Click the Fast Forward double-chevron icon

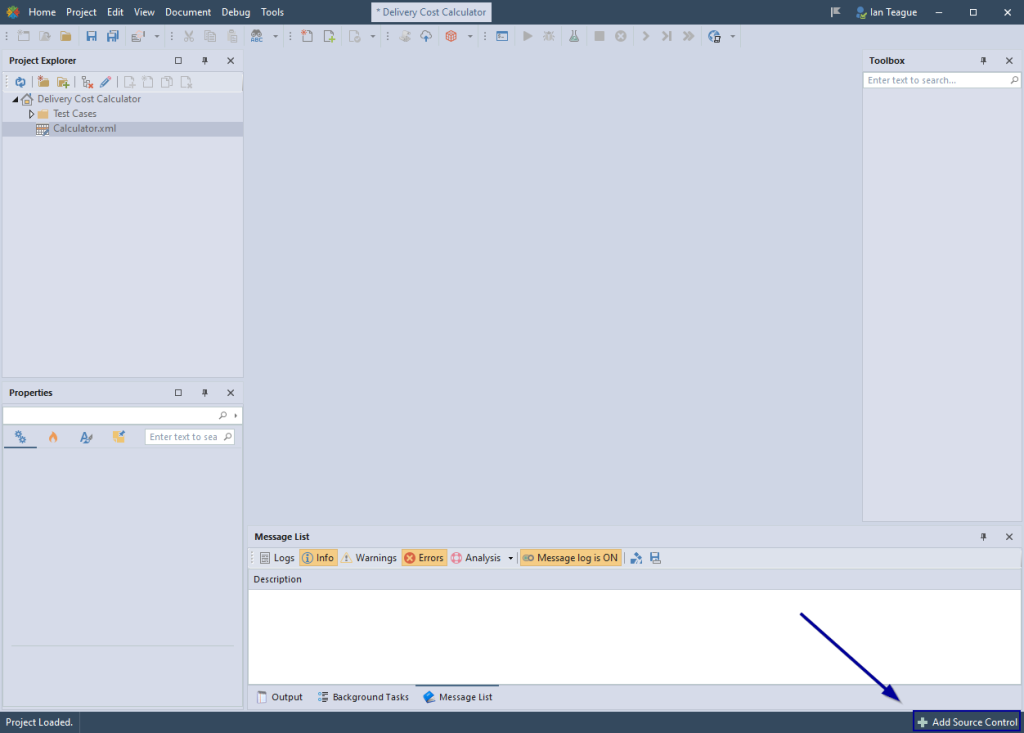click(688, 37)
